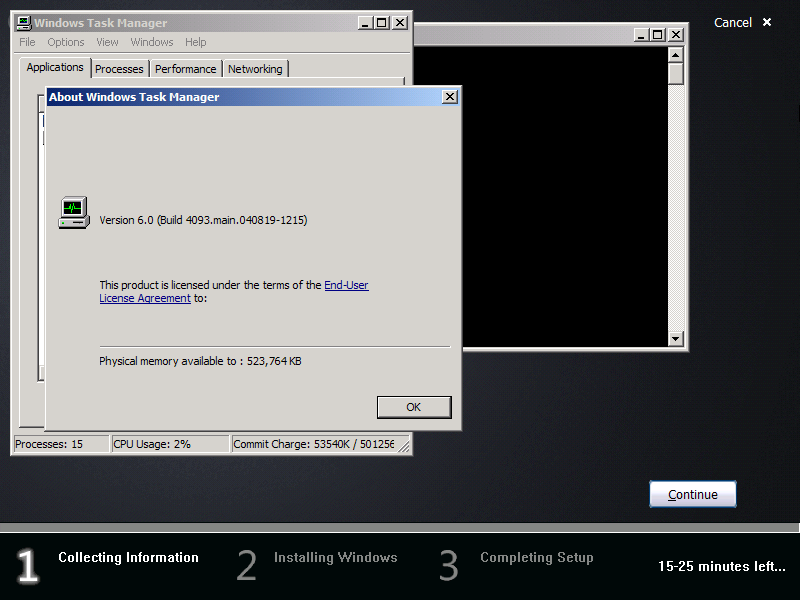Viewport: 800px width, 600px height.
Task: Click OK in the About dialog
Action: click(x=414, y=407)
